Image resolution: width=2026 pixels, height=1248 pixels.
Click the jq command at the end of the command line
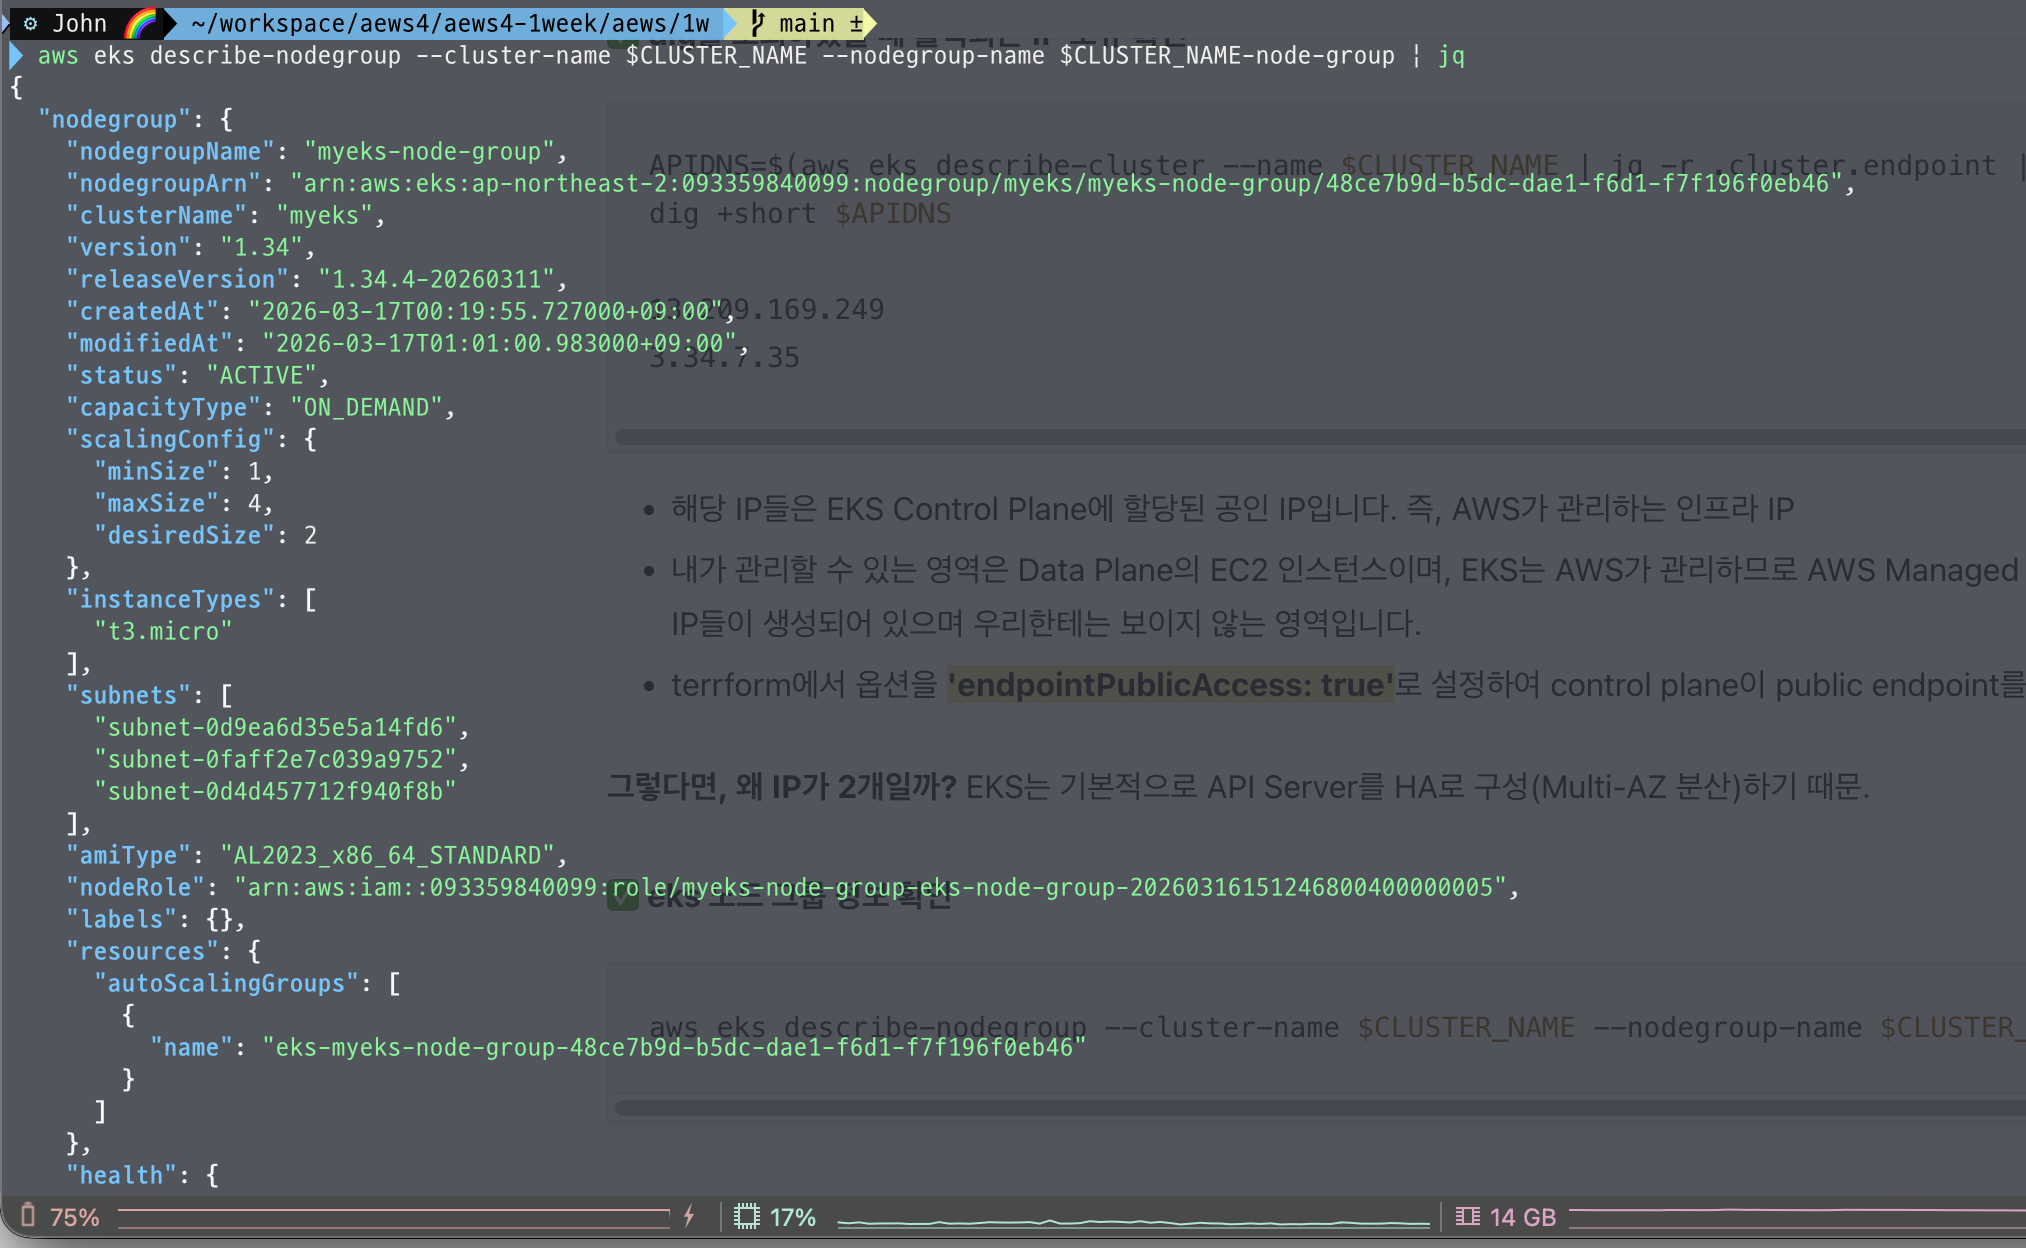(1451, 56)
